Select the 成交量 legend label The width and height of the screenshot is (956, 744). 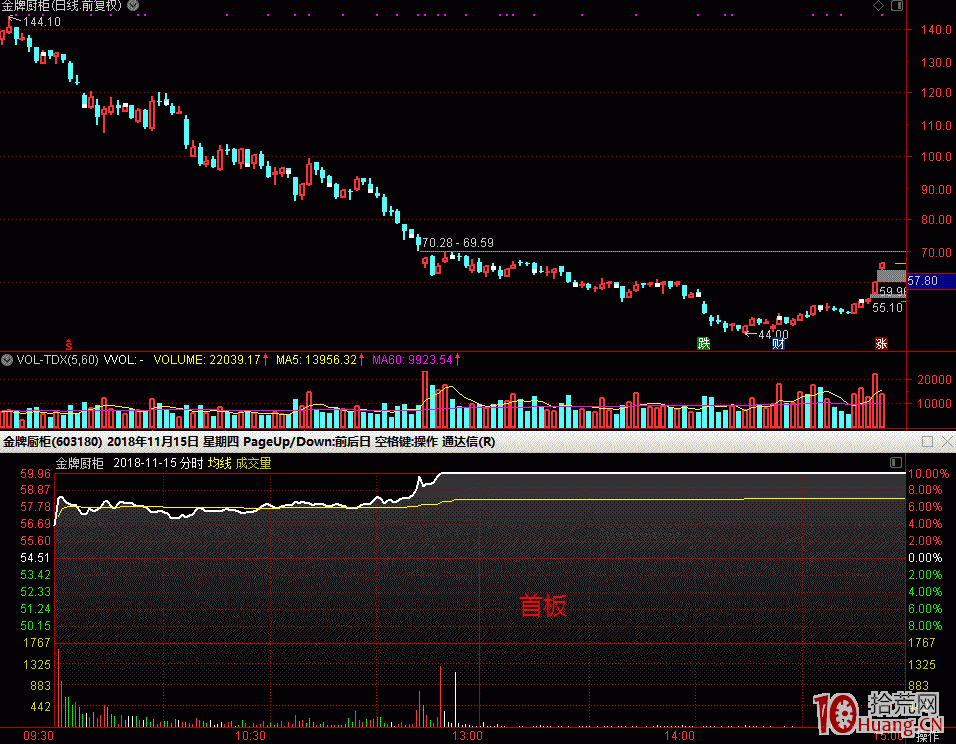(x=253, y=464)
